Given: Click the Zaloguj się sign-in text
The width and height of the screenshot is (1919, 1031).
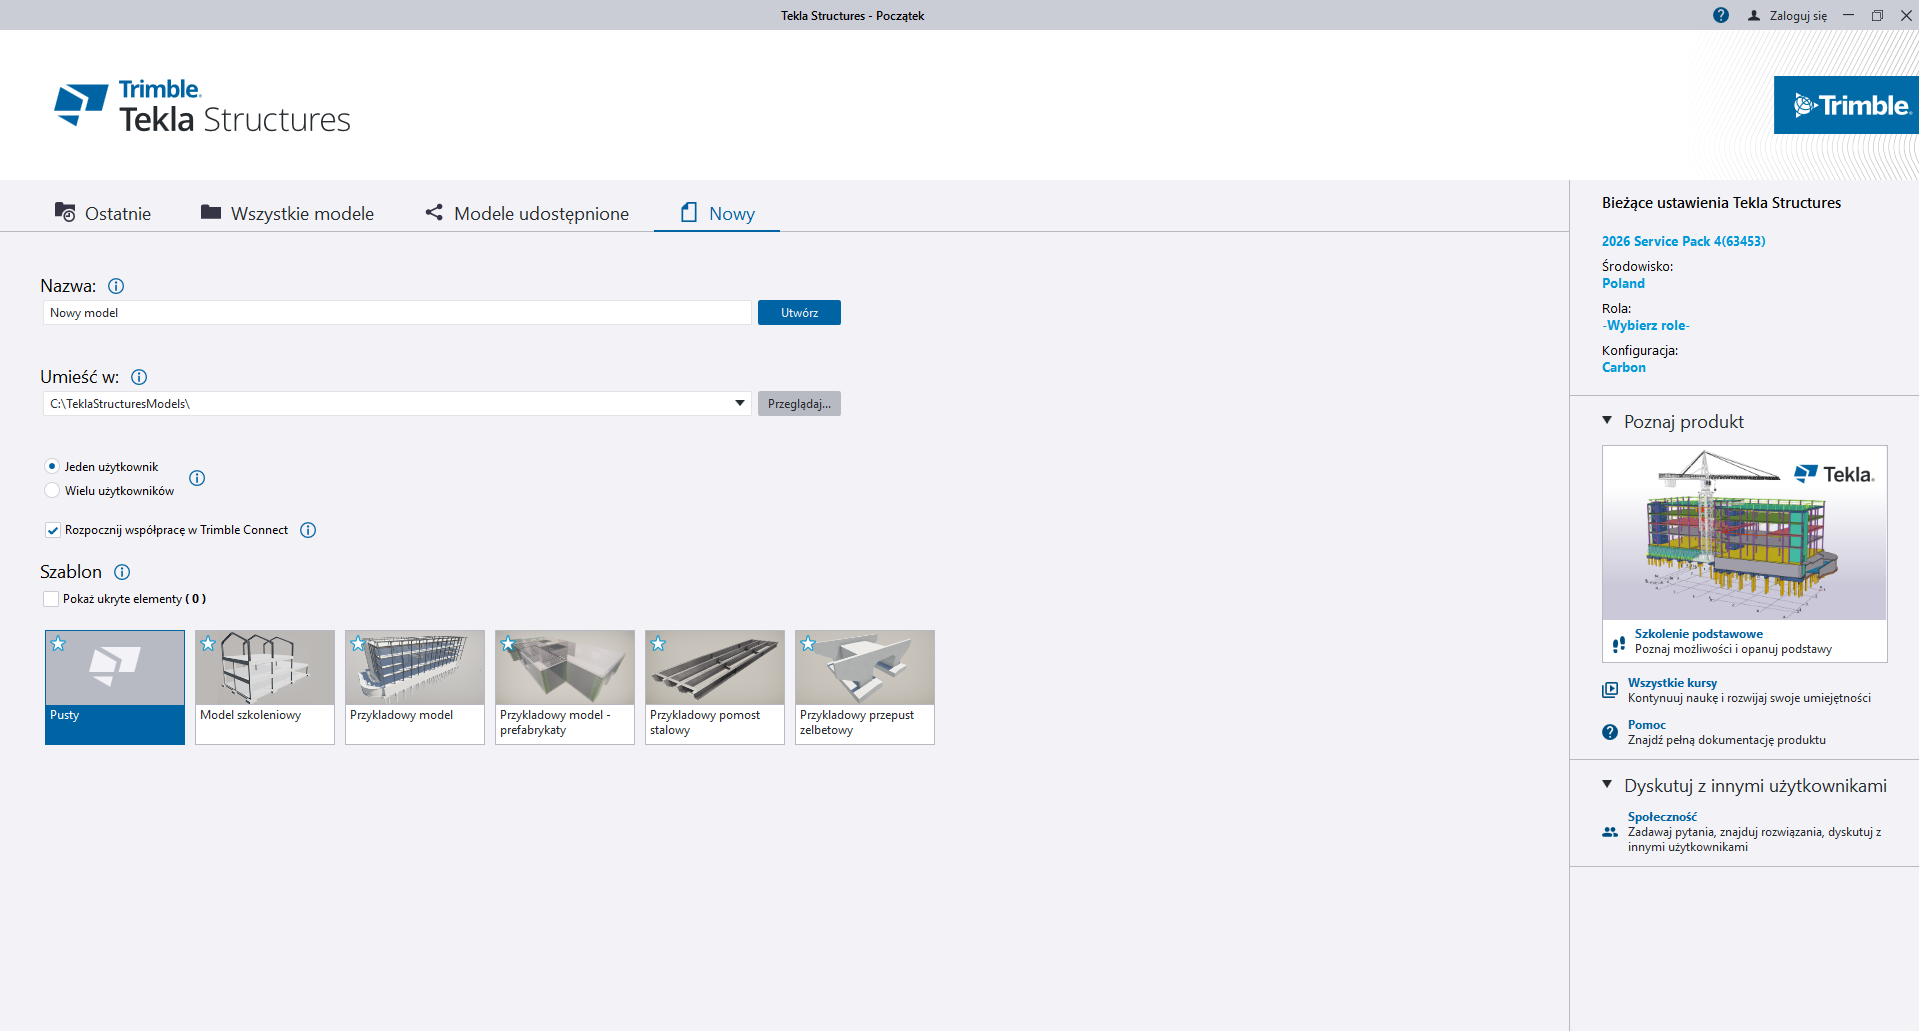Looking at the screenshot, I should 1798,16.
